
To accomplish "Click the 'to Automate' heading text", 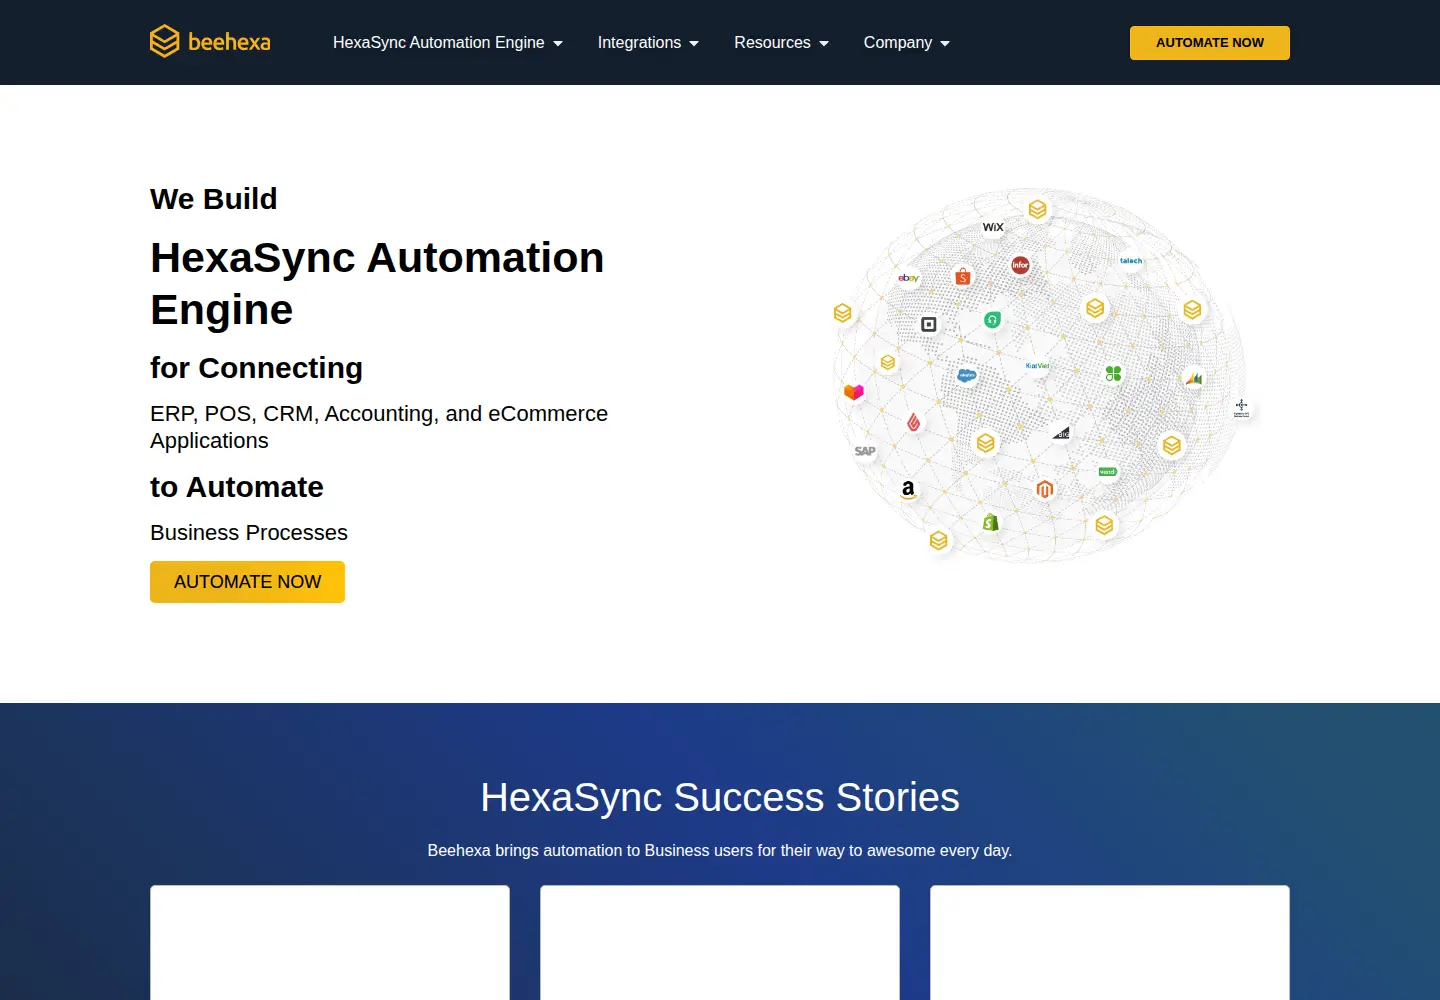I will (237, 487).
